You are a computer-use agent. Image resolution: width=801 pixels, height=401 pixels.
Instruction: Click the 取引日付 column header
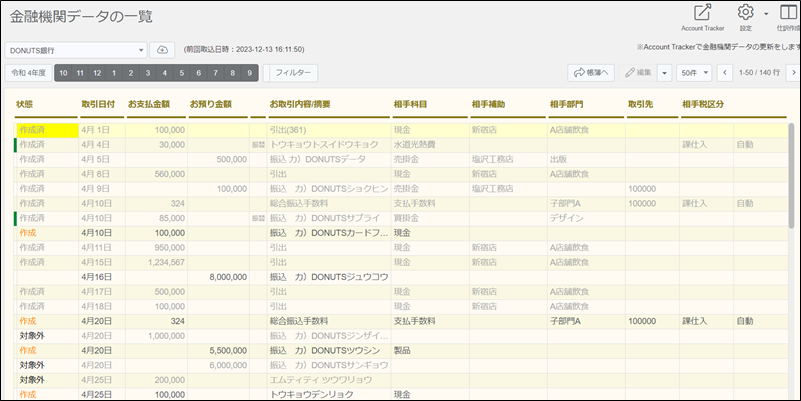tap(98, 104)
